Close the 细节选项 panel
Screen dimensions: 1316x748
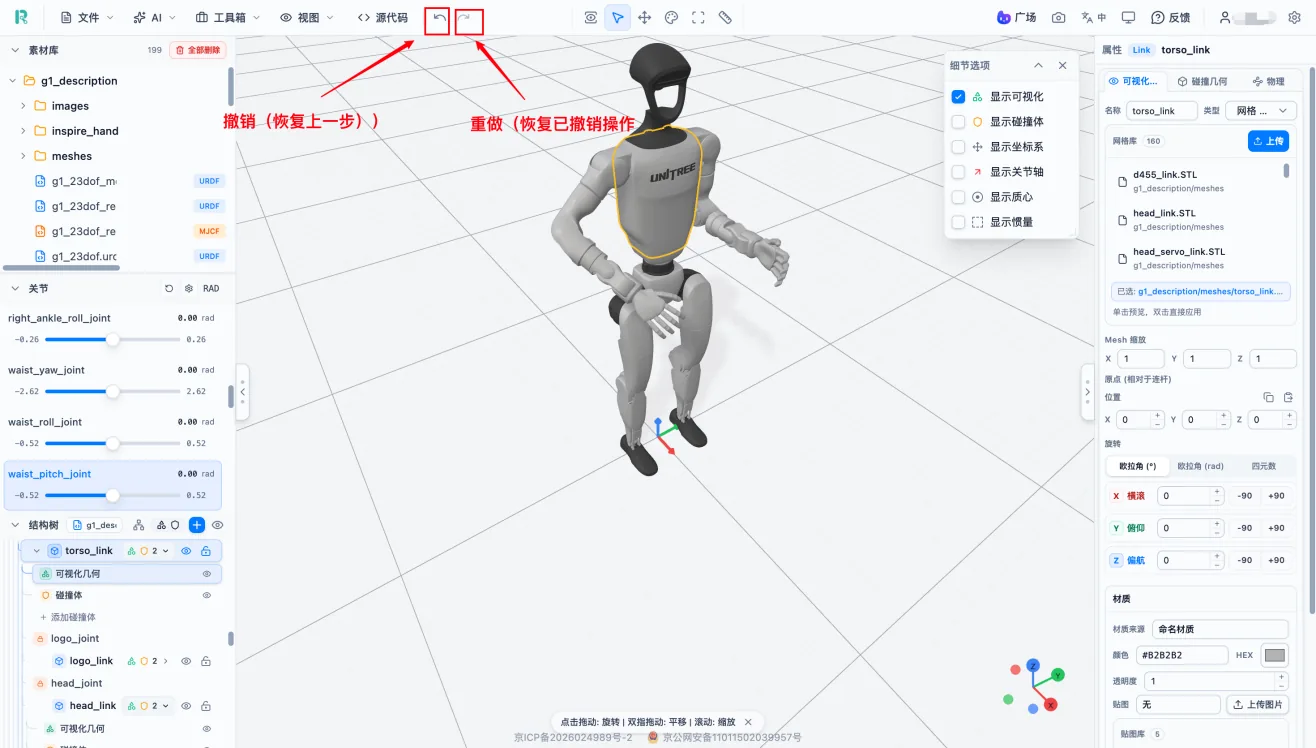tap(1062, 65)
